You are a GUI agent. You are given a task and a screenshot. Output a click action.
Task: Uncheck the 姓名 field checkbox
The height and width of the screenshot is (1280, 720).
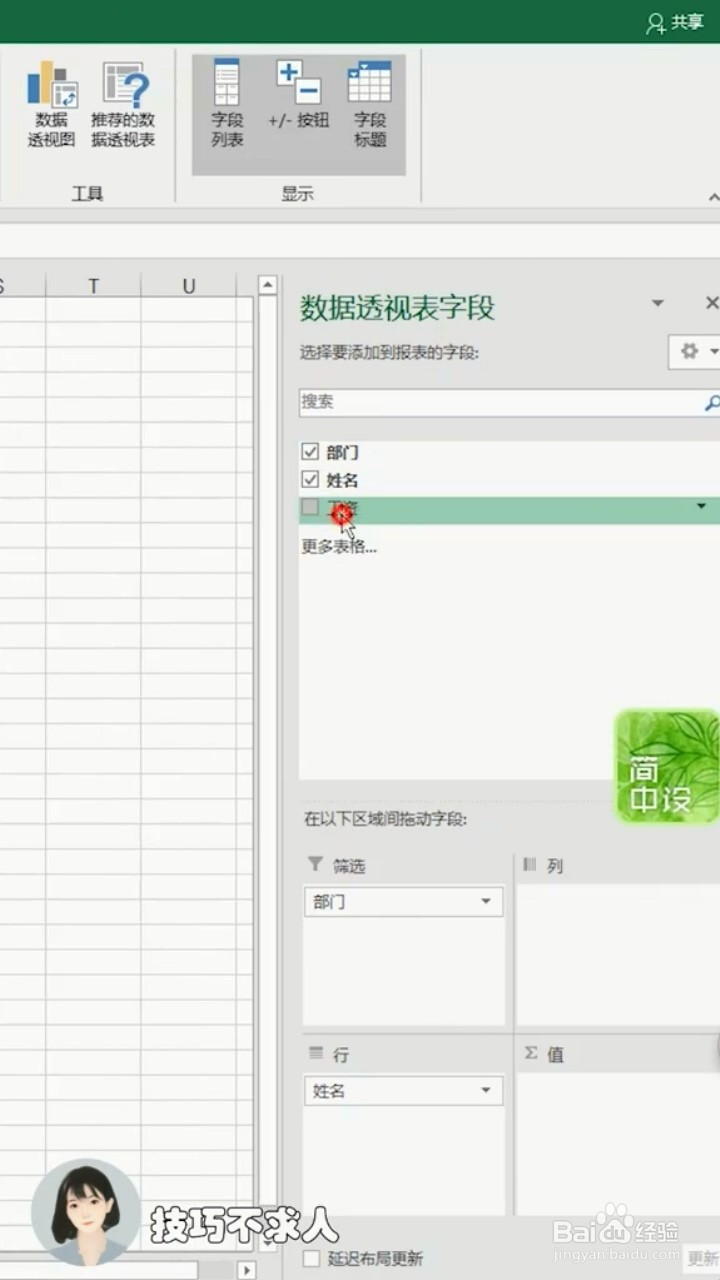[x=310, y=480]
